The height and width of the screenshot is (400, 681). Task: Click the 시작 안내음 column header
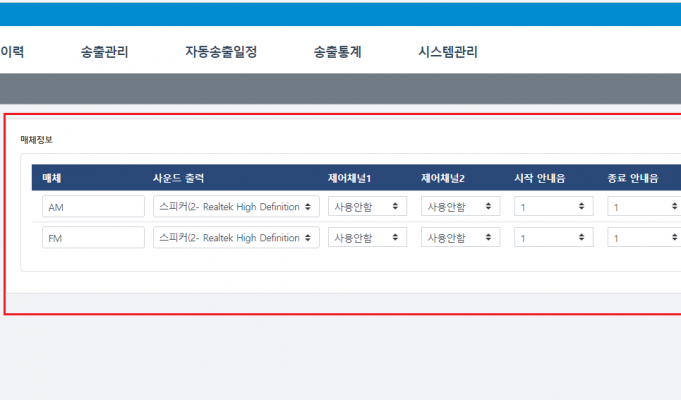click(x=539, y=178)
